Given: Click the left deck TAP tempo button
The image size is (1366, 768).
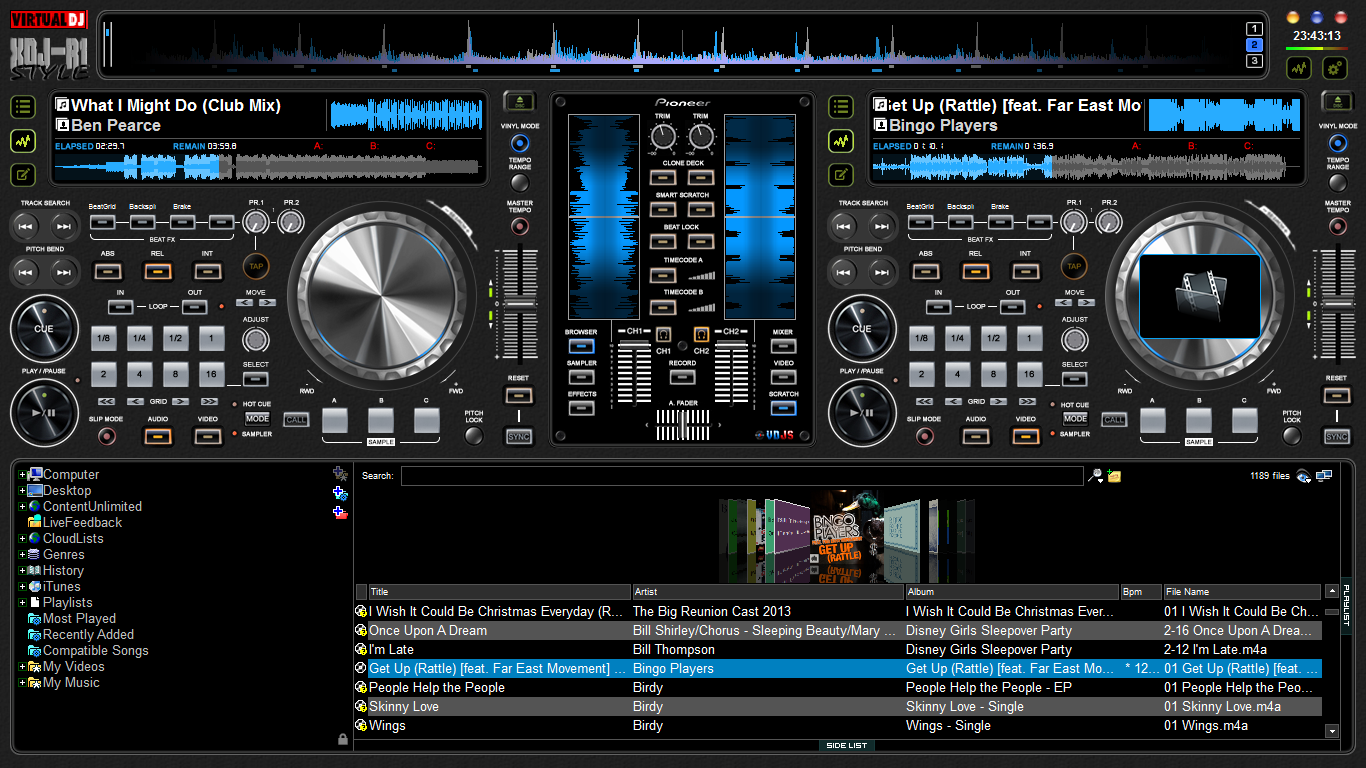Looking at the screenshot, I should pyautogui.click(x=256, y=267).
